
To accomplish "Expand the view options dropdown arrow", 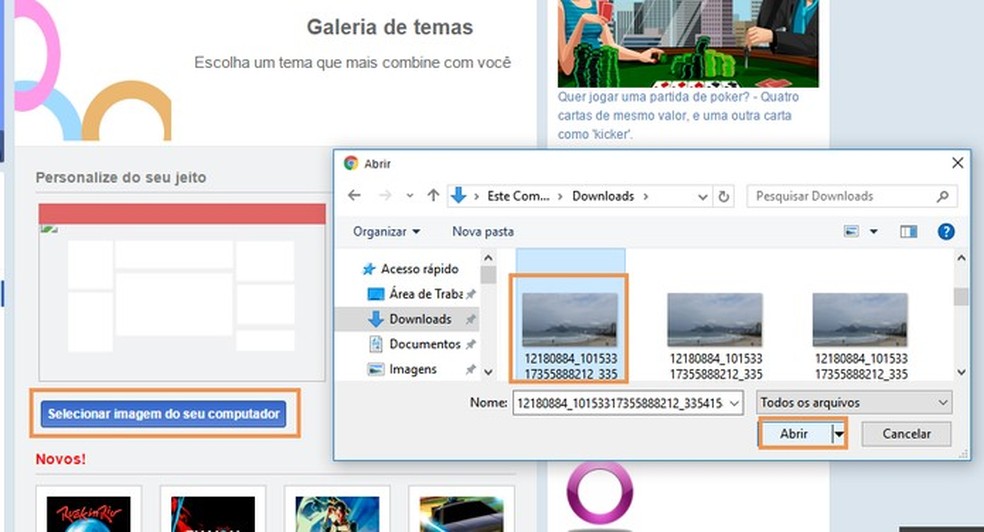I will (x=874, y=231).
